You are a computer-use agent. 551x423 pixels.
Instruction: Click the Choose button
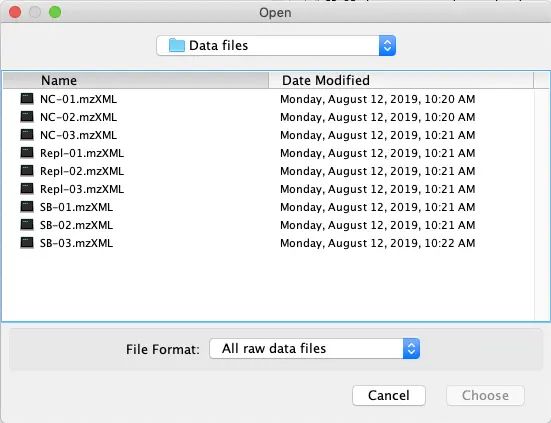click(485, 395)
